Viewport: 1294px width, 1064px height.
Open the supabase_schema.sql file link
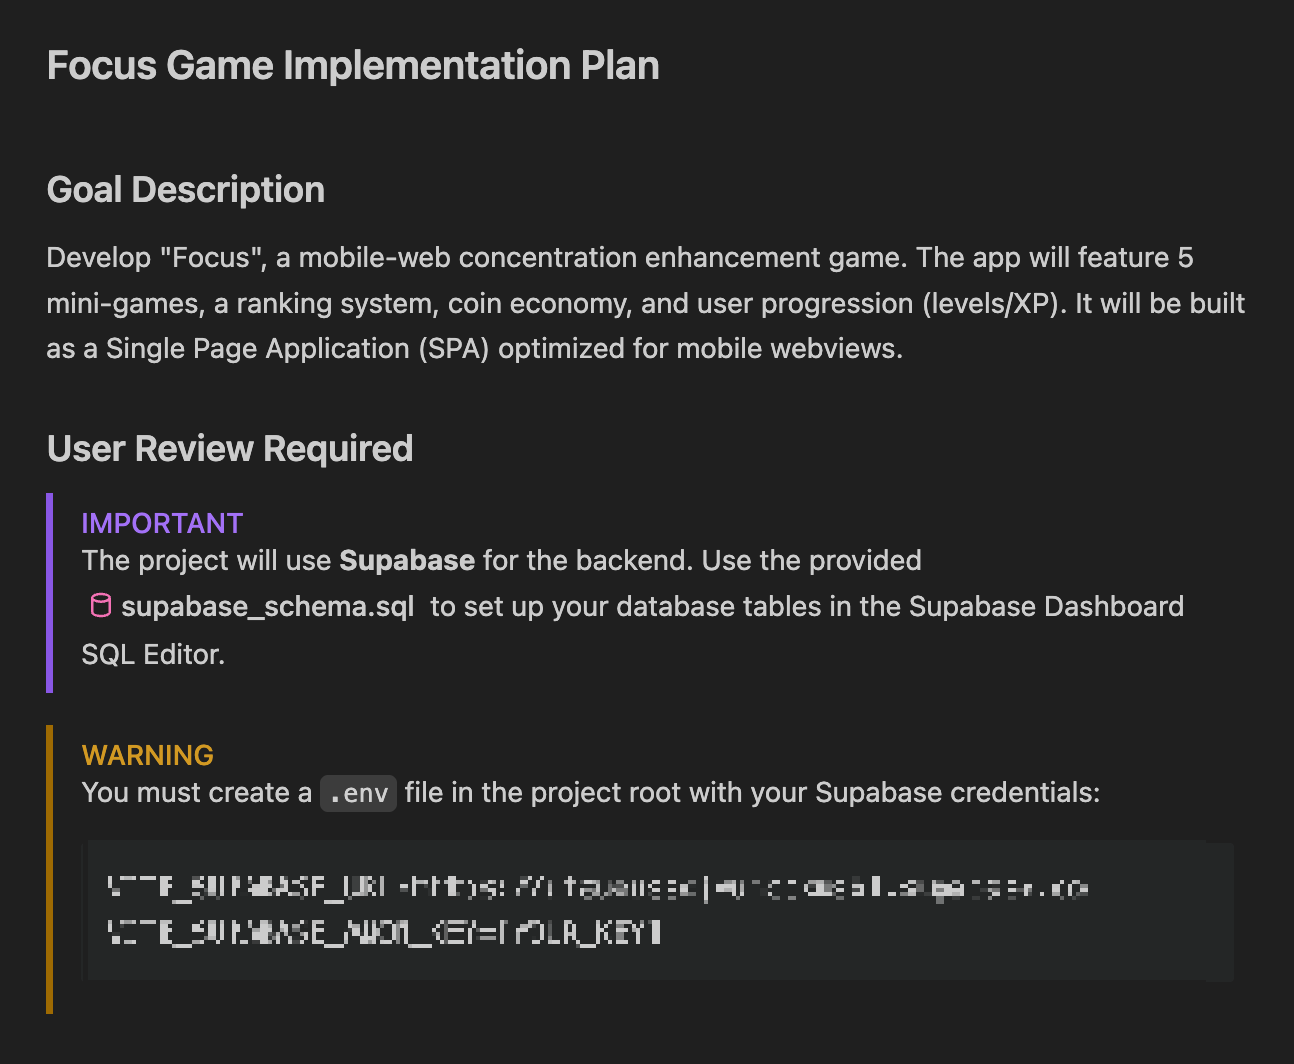[267, 607]
